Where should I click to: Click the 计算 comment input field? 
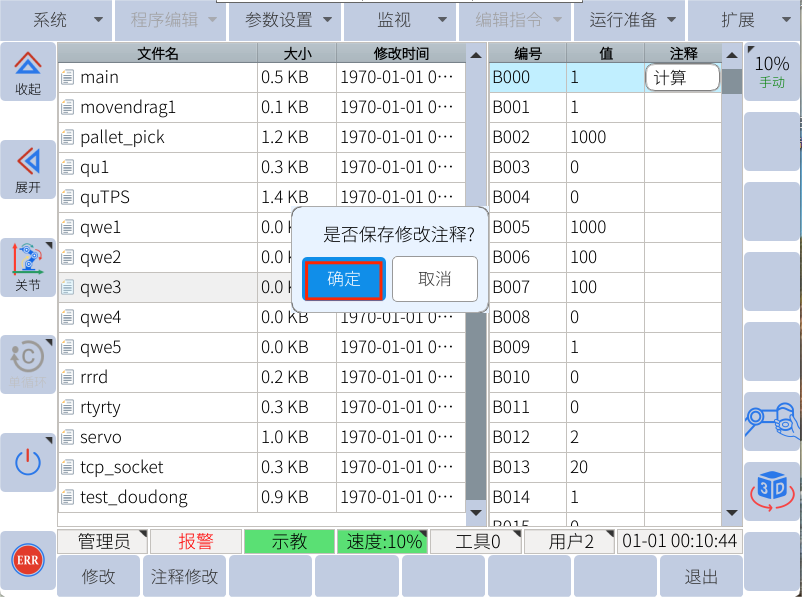click(682, 77)
